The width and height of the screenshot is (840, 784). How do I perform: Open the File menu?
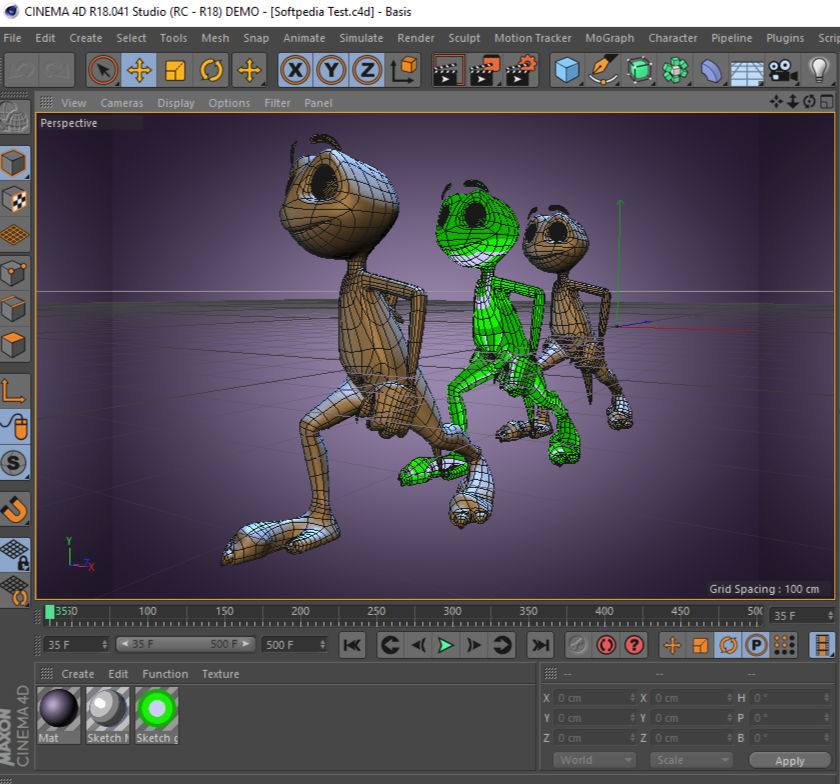click(x=12, y=38)
